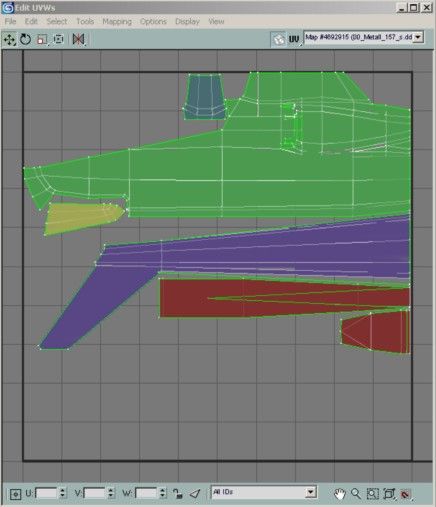Open the Mapping menu
The width and height of the screenshot is (436, 507).
pos(117,21)
